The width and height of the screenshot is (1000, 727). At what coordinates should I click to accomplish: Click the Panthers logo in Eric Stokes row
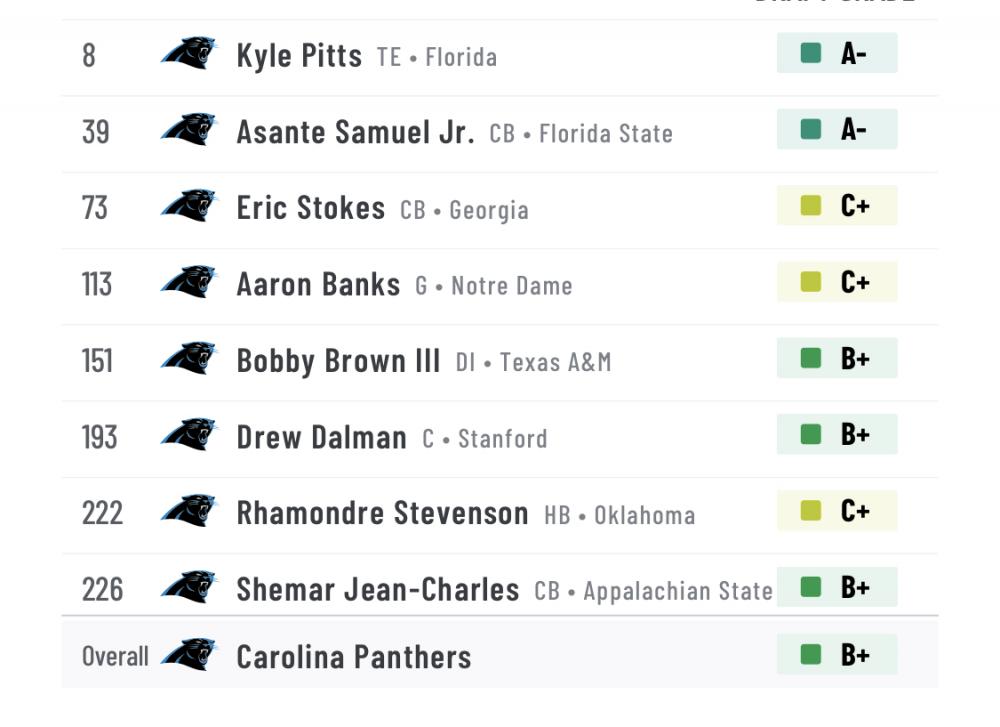[x=189, y=206]
